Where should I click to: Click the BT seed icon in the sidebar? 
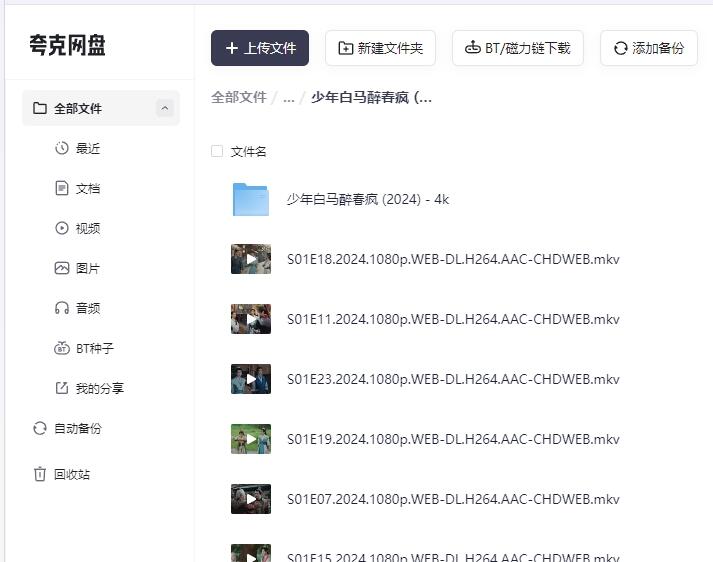pyautogui.click(x=62, y=348)
